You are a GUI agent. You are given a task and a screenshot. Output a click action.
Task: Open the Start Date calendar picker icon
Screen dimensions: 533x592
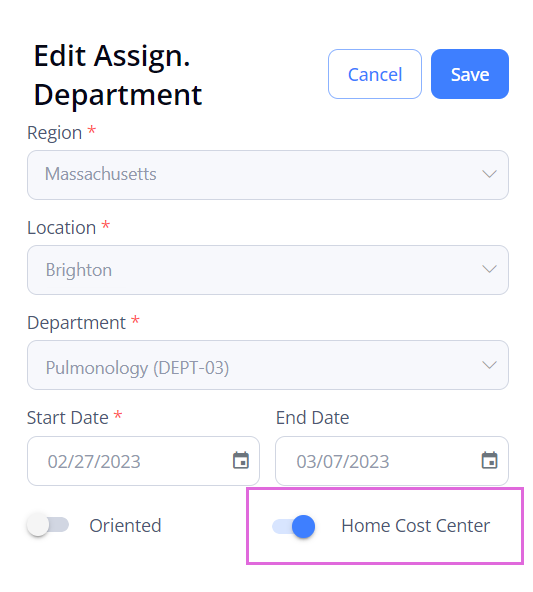pyautogui.click(x=241, y=460)
